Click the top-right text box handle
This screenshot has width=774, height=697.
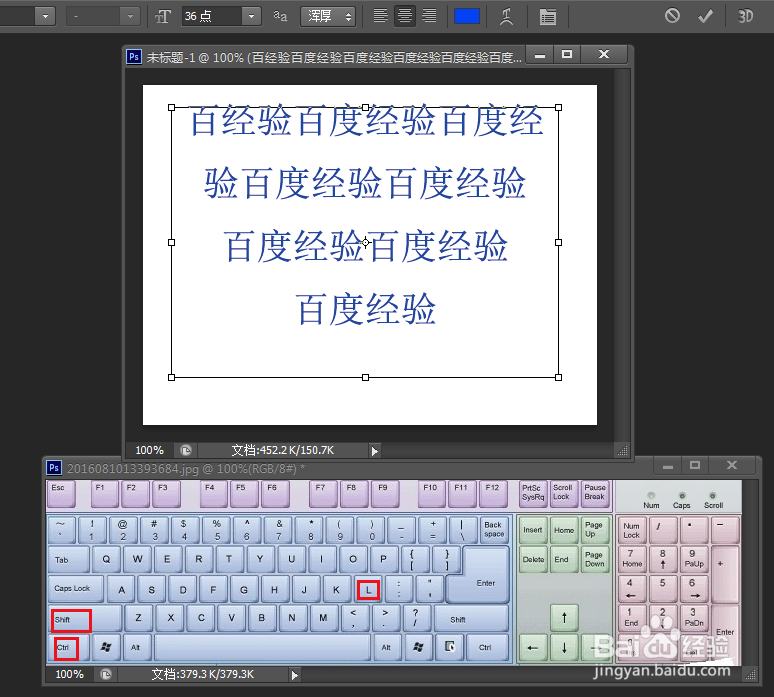pos(558,107)
